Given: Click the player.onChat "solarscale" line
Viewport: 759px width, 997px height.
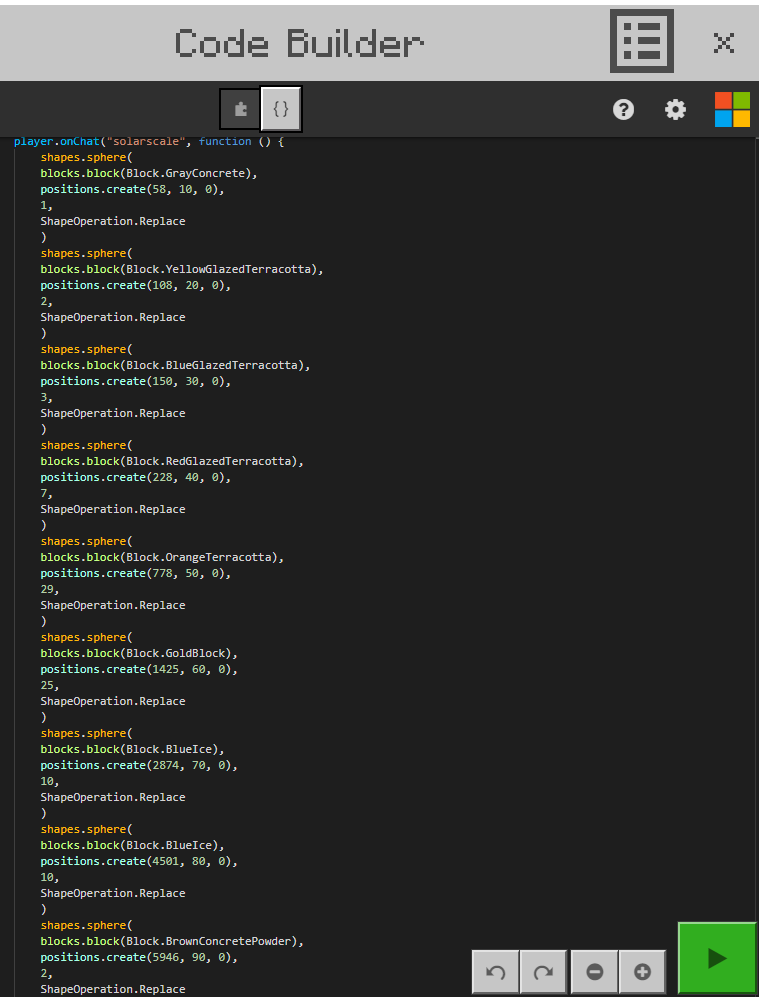Looking at the screenshot, I should (x=149, y=141).
